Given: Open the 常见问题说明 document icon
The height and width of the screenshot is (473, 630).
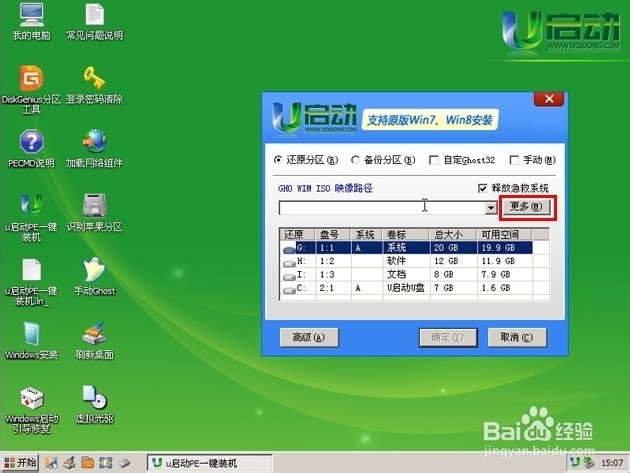Looking at the screenshot, I should click(95, 21).
